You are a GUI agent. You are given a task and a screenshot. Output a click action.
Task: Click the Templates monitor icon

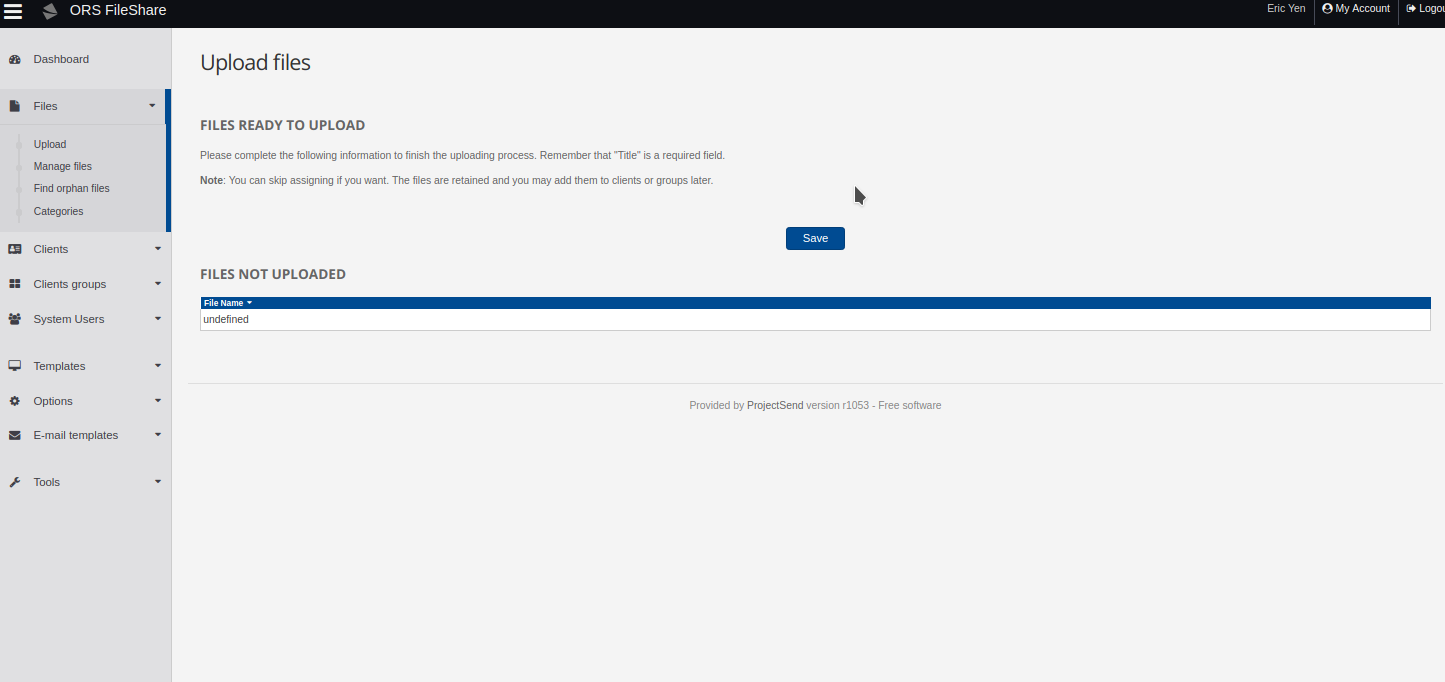pos(14,365)
